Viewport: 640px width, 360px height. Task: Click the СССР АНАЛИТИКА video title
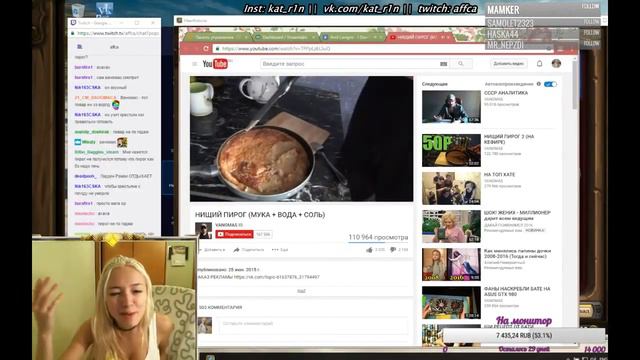click(506, 93)
